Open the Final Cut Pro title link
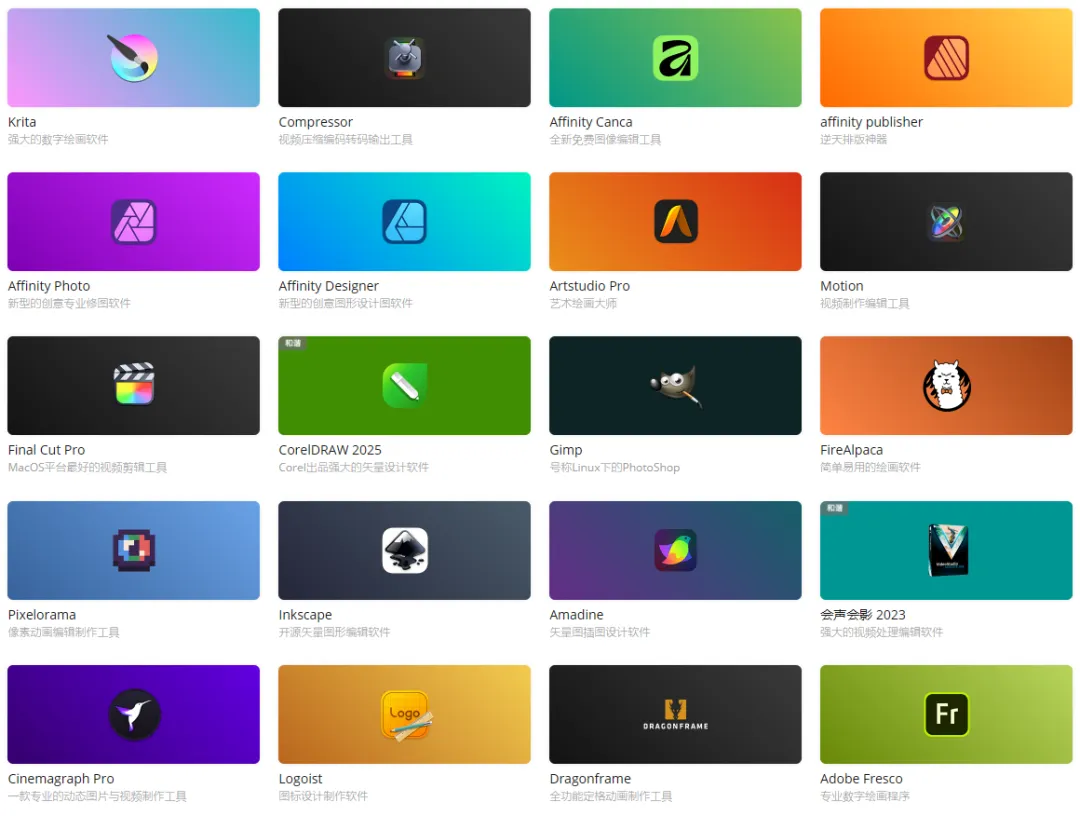Image resolution: width=1080 pixels, height=816 pixels. 46,450
